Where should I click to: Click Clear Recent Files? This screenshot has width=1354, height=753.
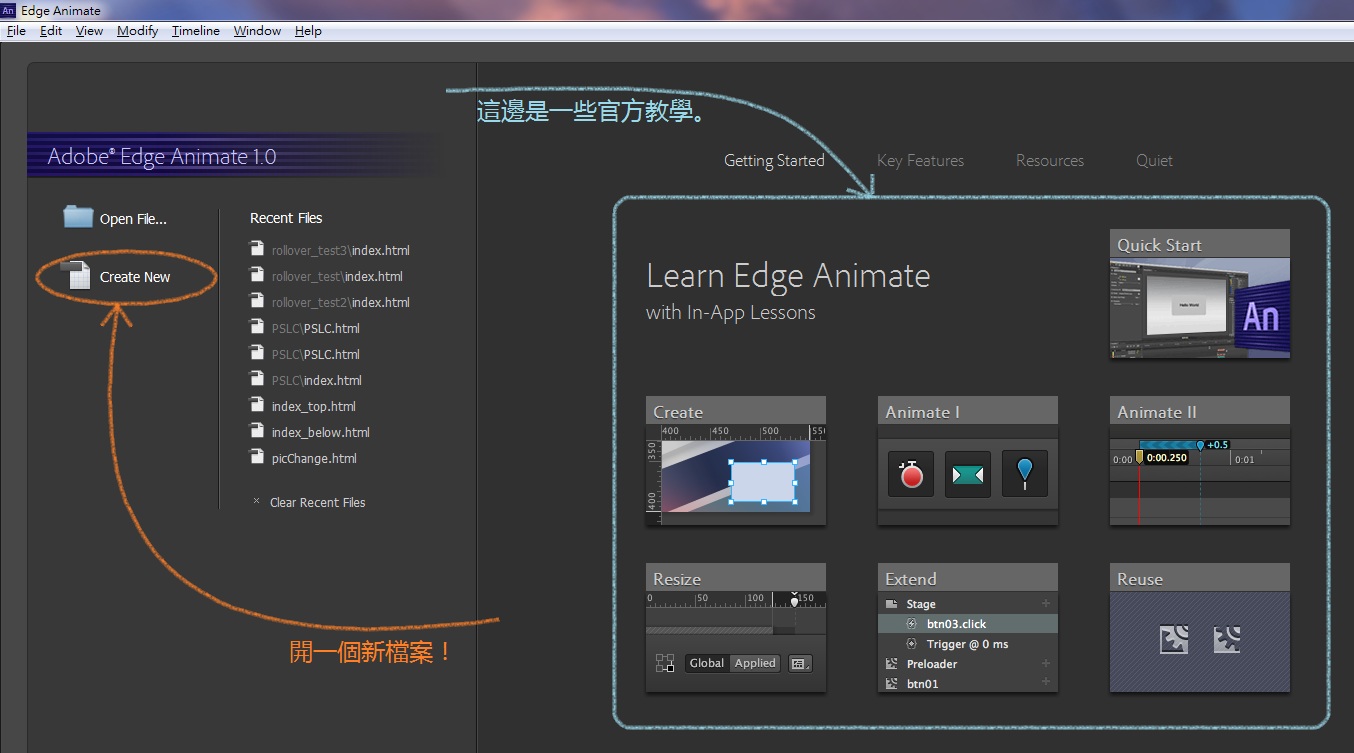pyautogui.click(x=318, y=503)
